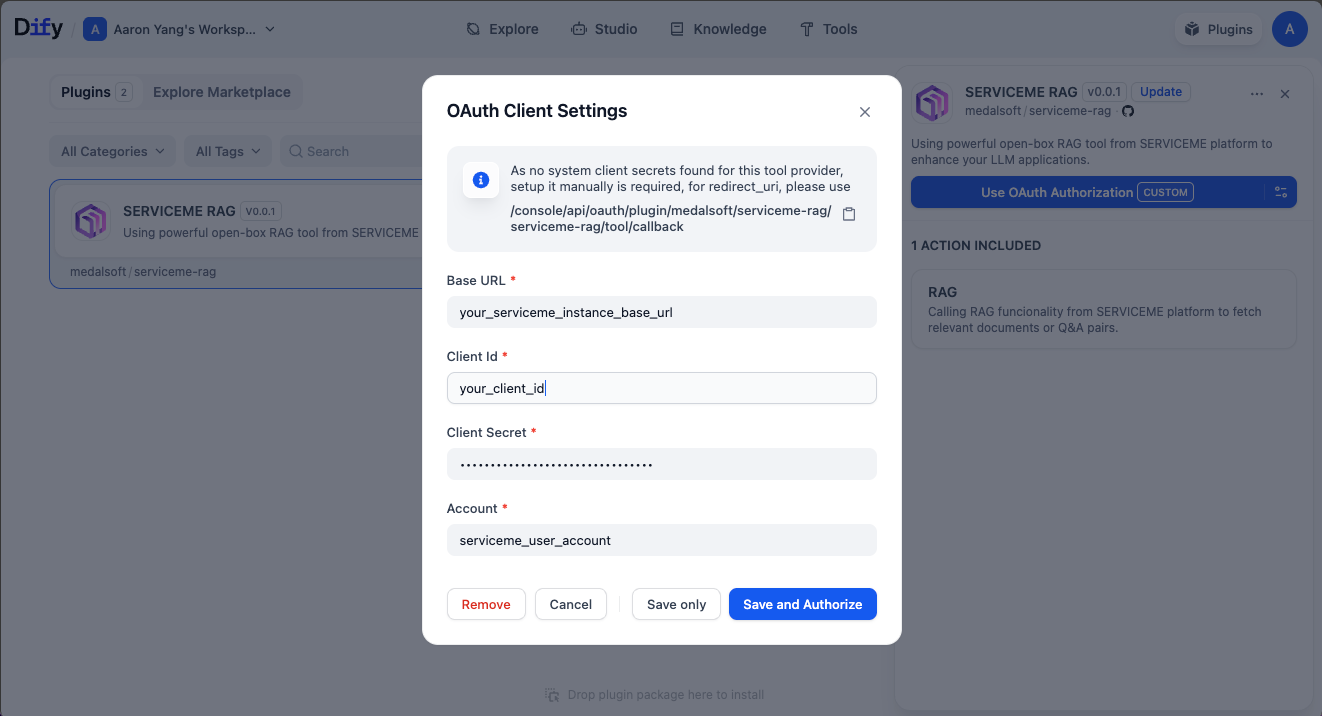Go to the Knowledge navigation item
The image size is (1322, 716).
click(x=718, y=29)
